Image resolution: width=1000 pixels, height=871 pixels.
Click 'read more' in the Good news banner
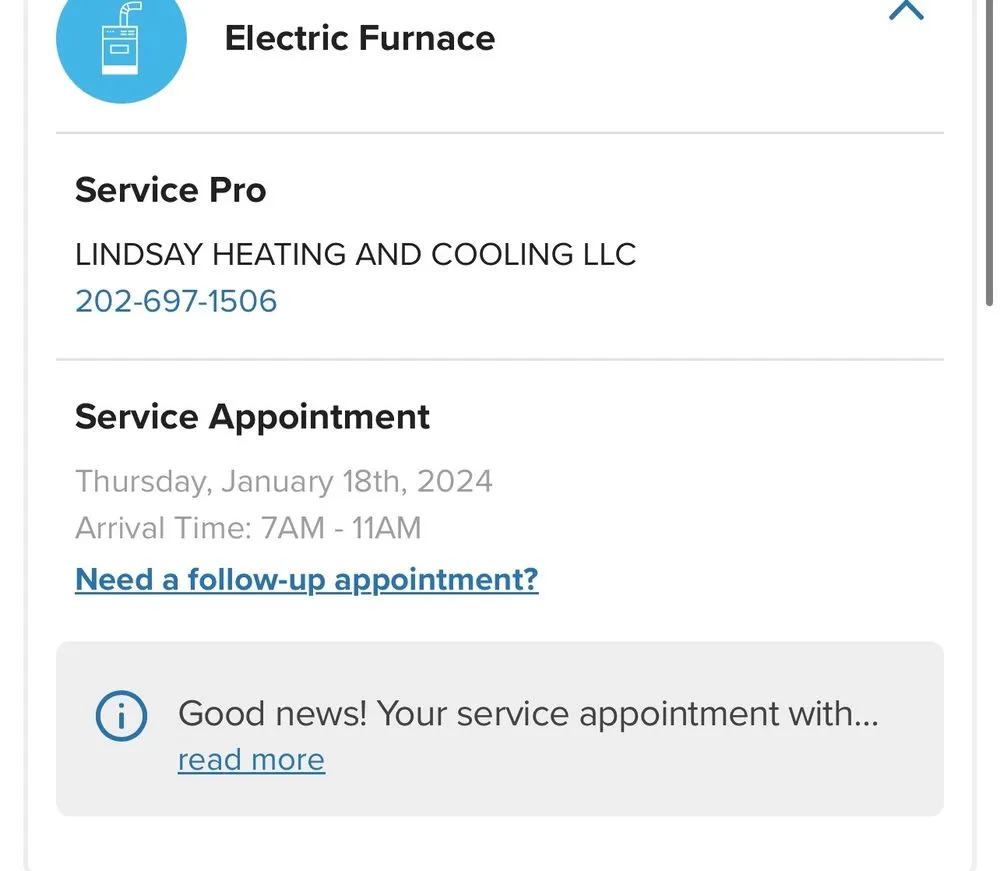pyautogui.click(x=251, y=760)
